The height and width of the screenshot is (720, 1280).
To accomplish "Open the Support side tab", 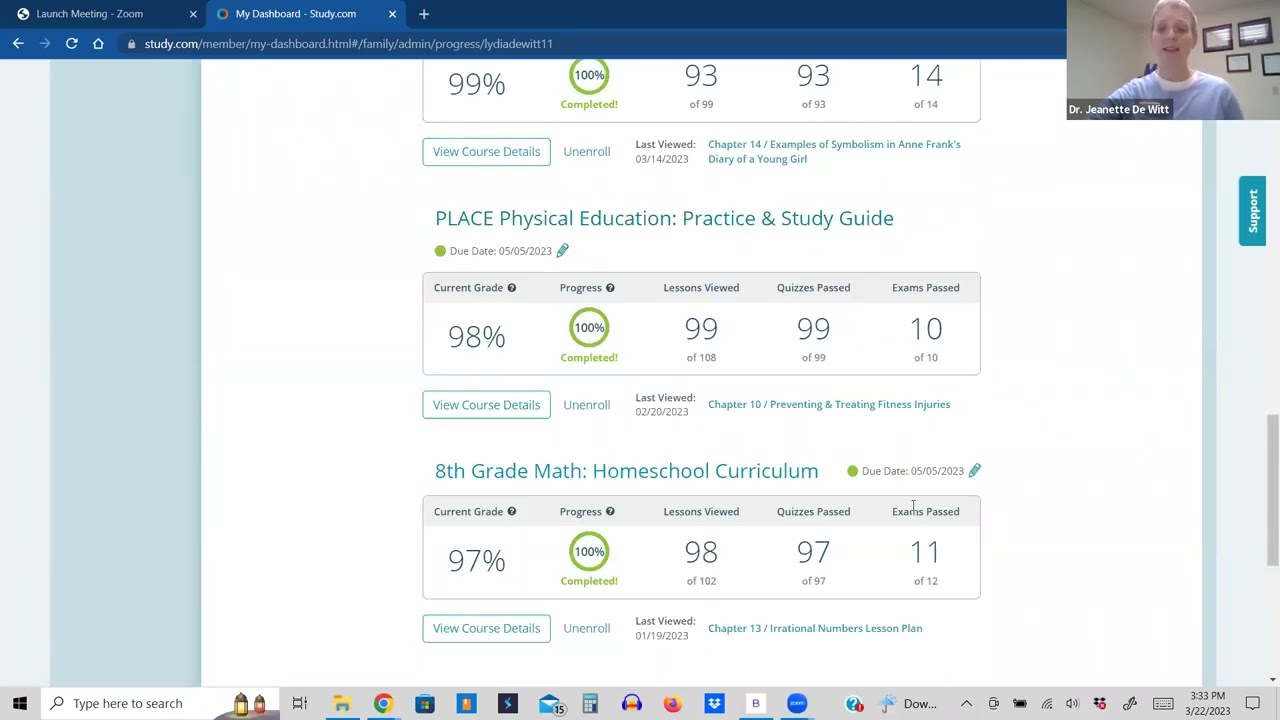I will point(1252,211).
